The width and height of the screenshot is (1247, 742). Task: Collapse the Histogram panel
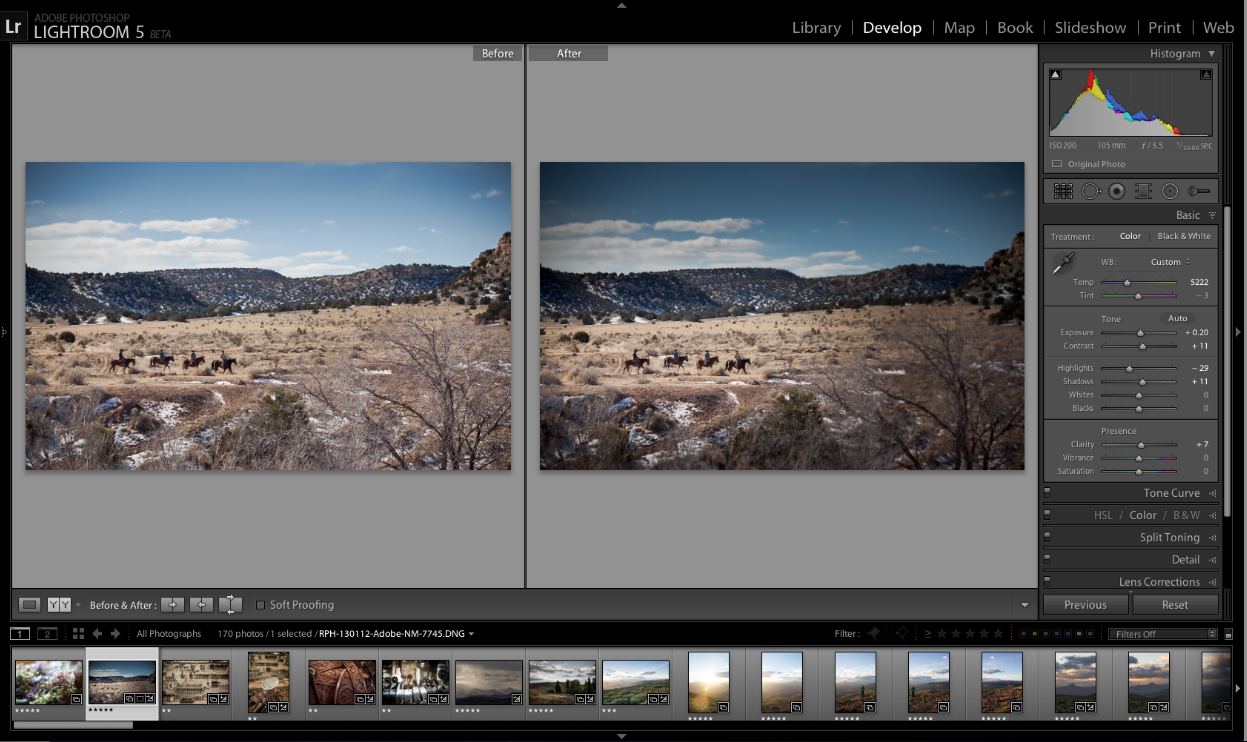tap(1211, 54)
